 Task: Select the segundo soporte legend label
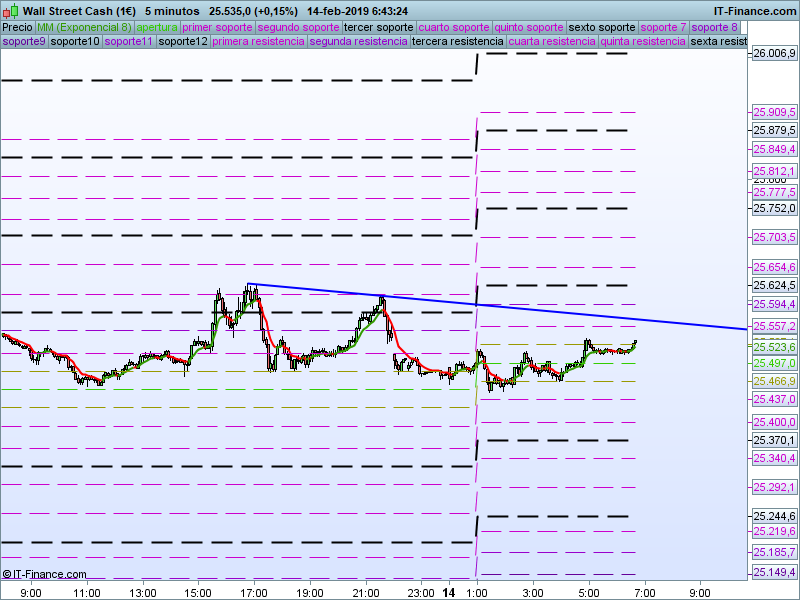tap(298, 27)
